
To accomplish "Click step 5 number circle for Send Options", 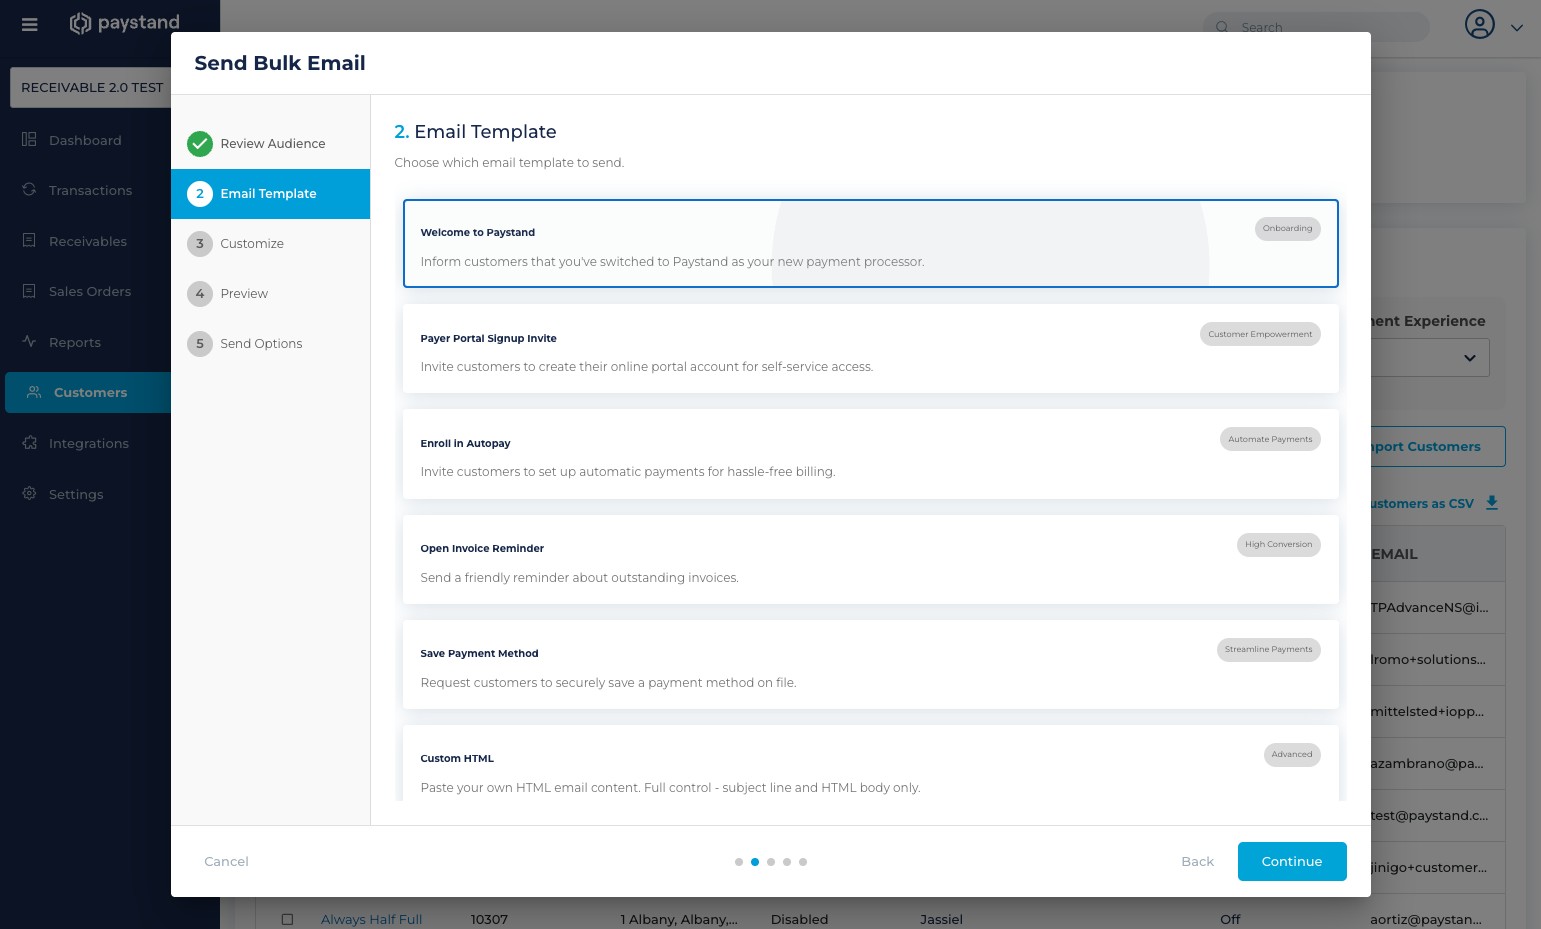I will click(x=200, y=344).
